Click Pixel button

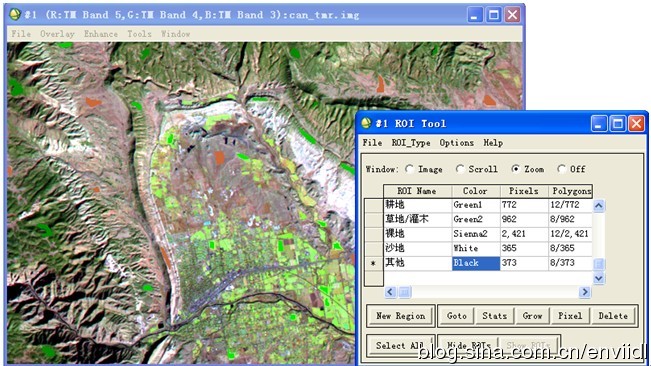[x=570, y=316]
